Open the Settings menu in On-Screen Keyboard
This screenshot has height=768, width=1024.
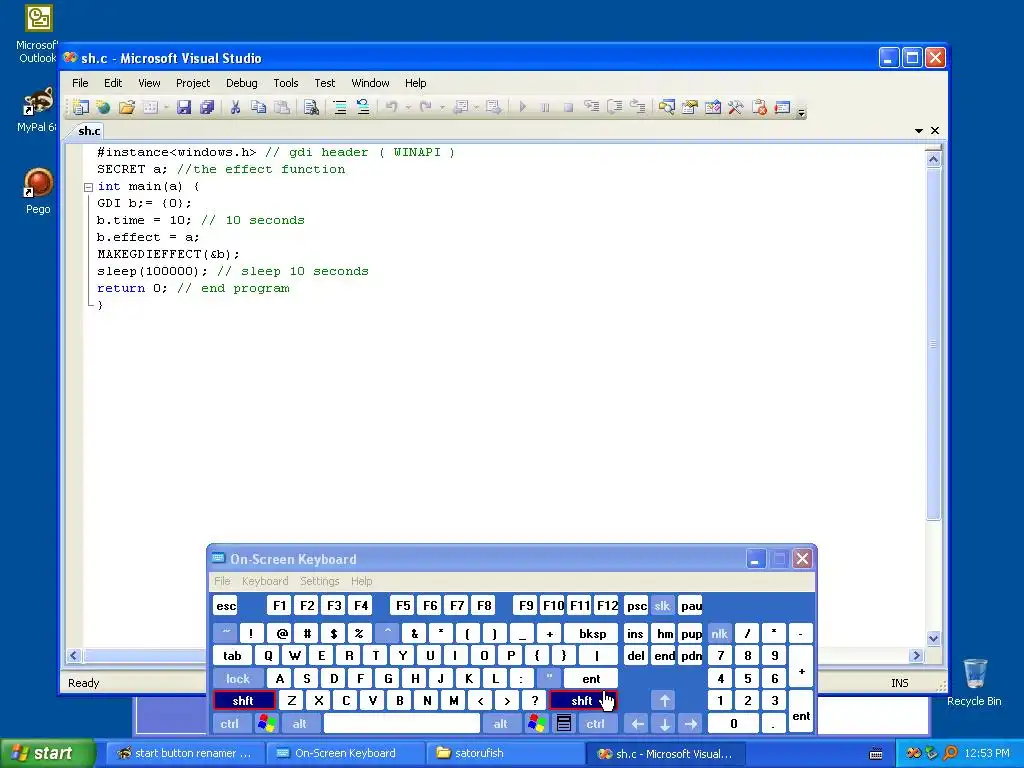click(x=319, y=581)
